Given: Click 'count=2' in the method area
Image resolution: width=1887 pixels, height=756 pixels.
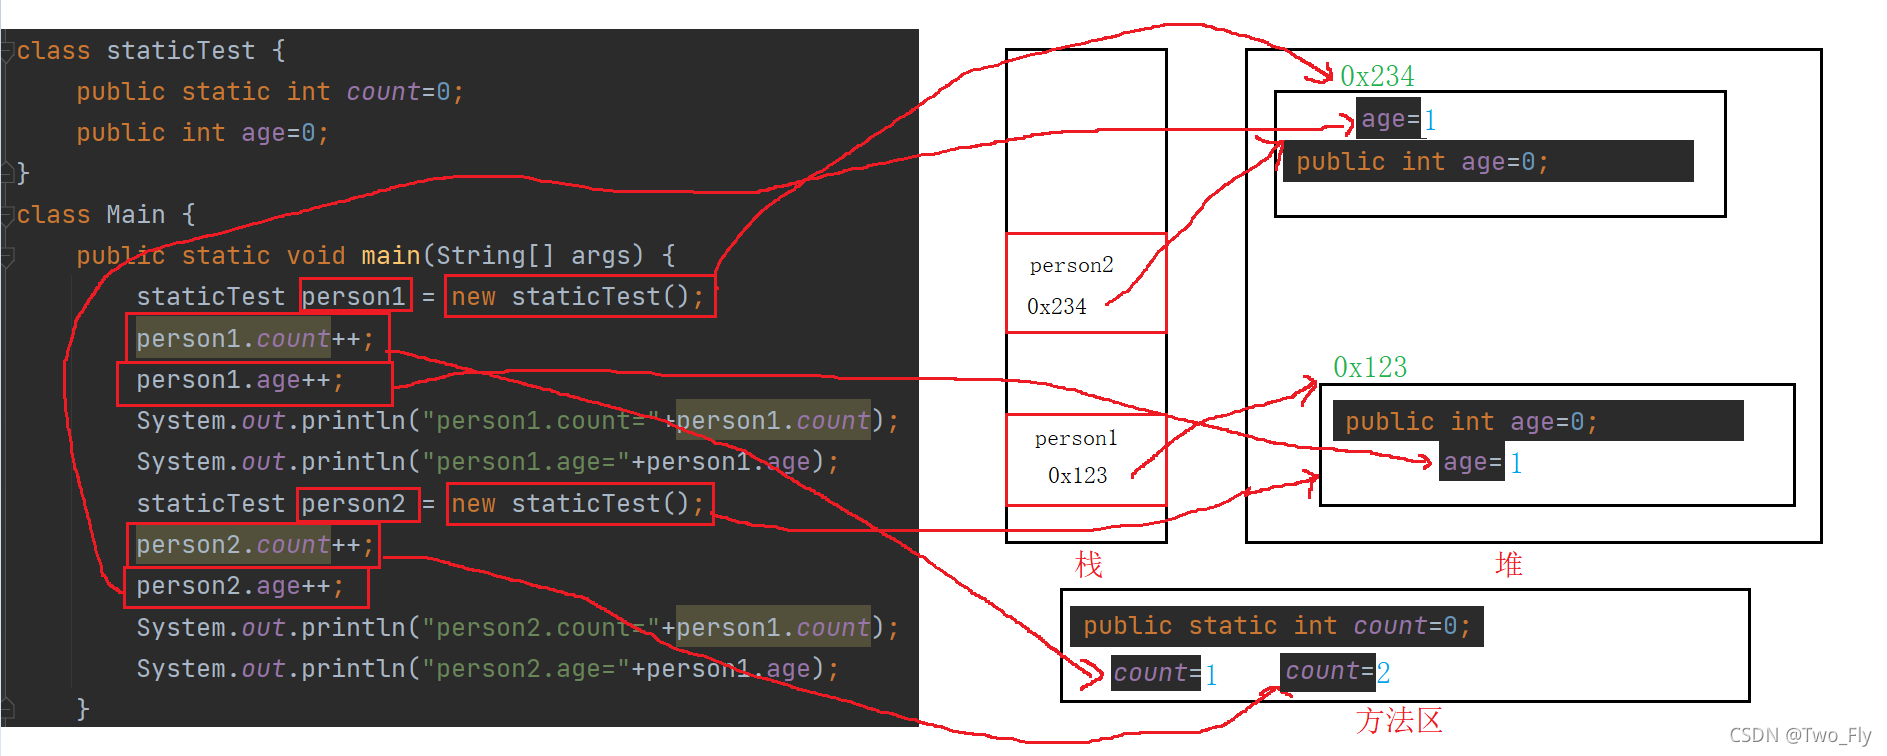Looking at the screenshot, I should pyautogui.click(x=1336, y=671).
